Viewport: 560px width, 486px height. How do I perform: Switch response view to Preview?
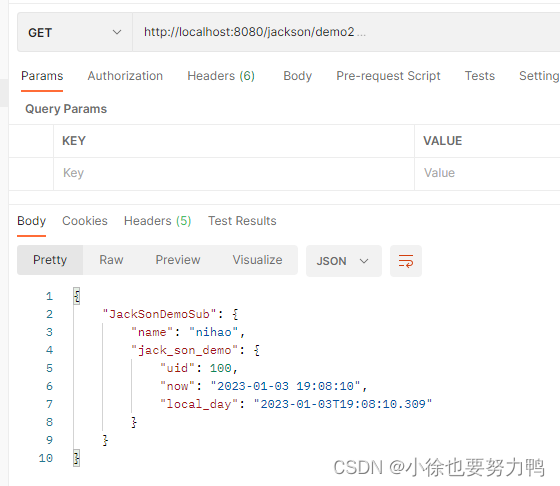click(x=178, y=260)
